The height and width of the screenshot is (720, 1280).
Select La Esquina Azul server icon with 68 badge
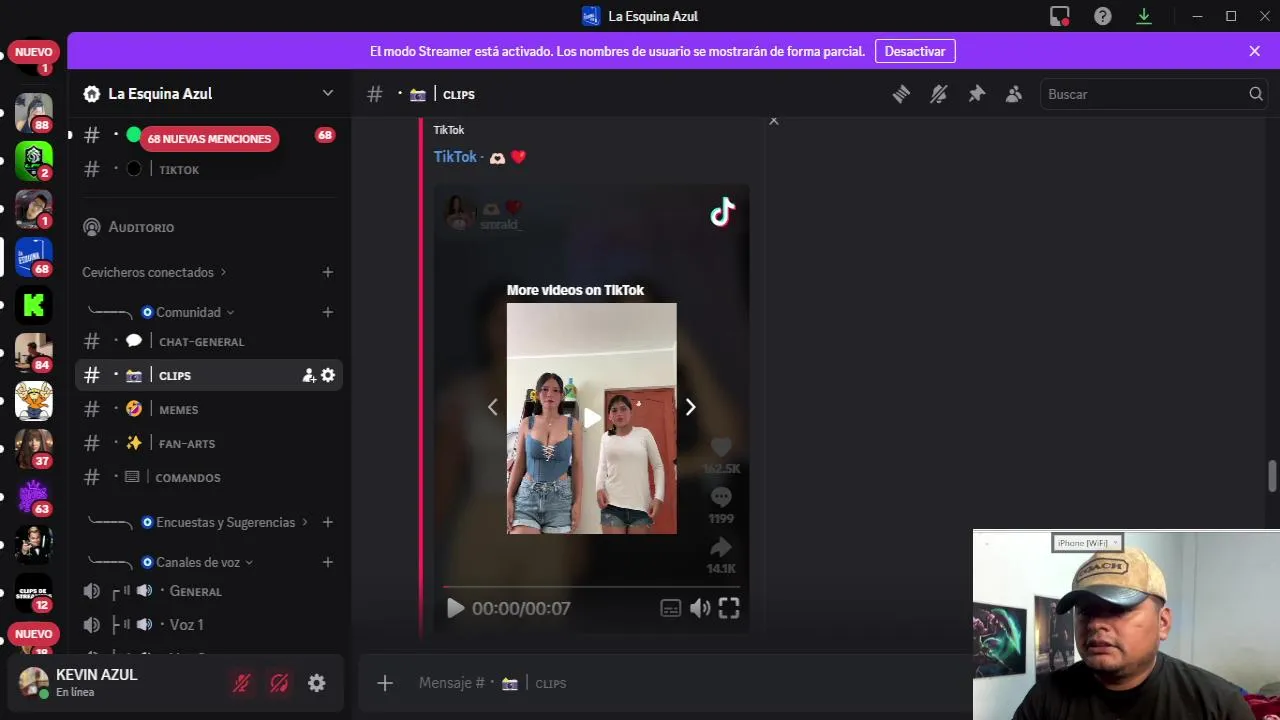[34, 257]
